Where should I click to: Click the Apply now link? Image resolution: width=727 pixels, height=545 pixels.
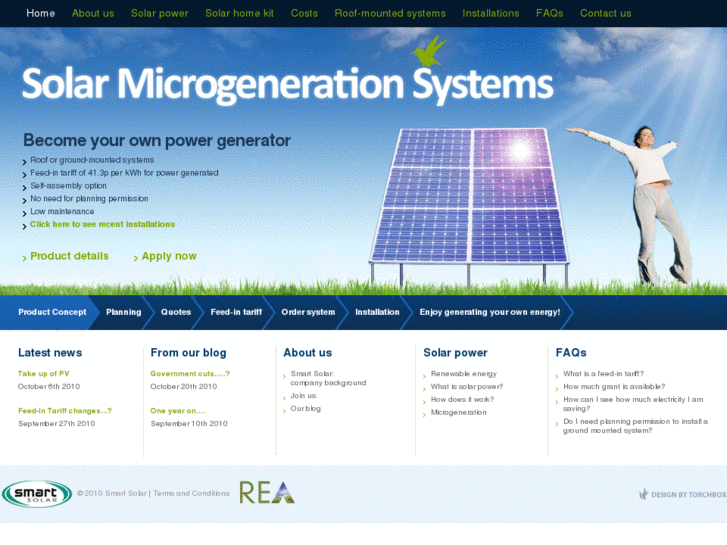coord(169,256)
